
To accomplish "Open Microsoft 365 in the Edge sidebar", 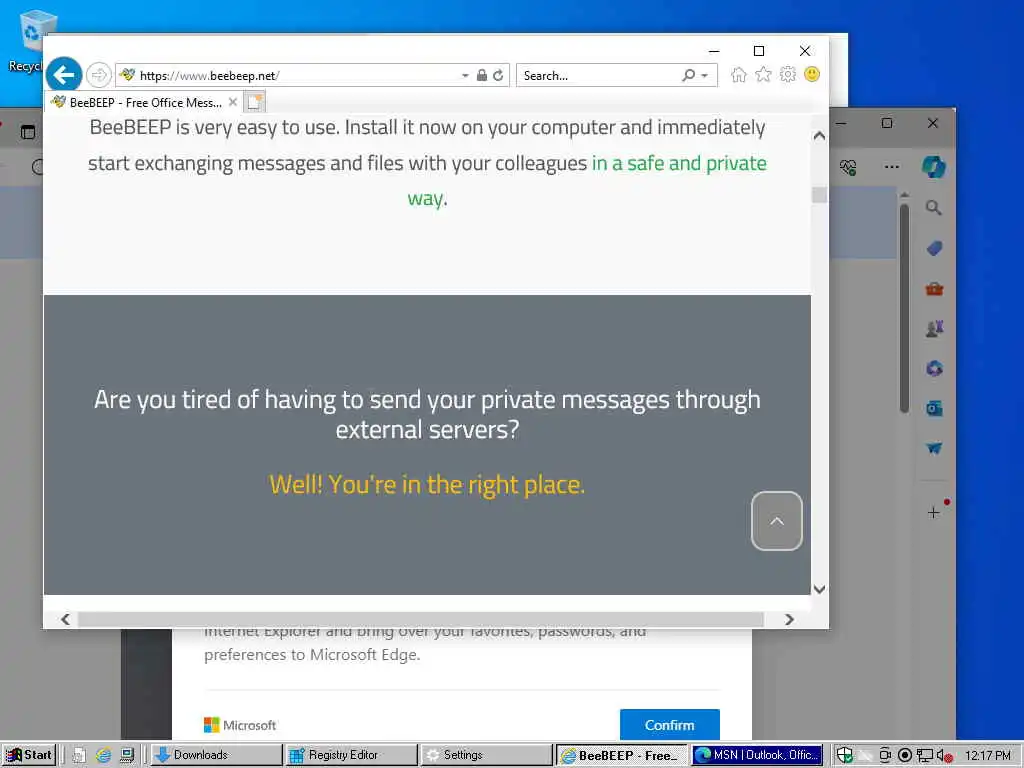I will [x=934, y=369].
